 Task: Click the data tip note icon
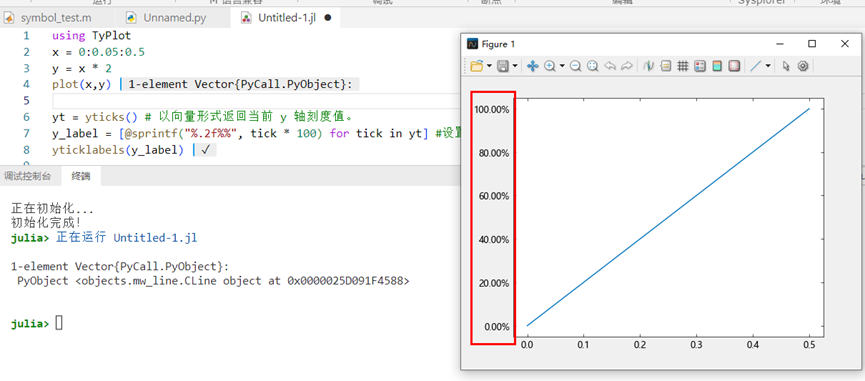tap(666, 66)
